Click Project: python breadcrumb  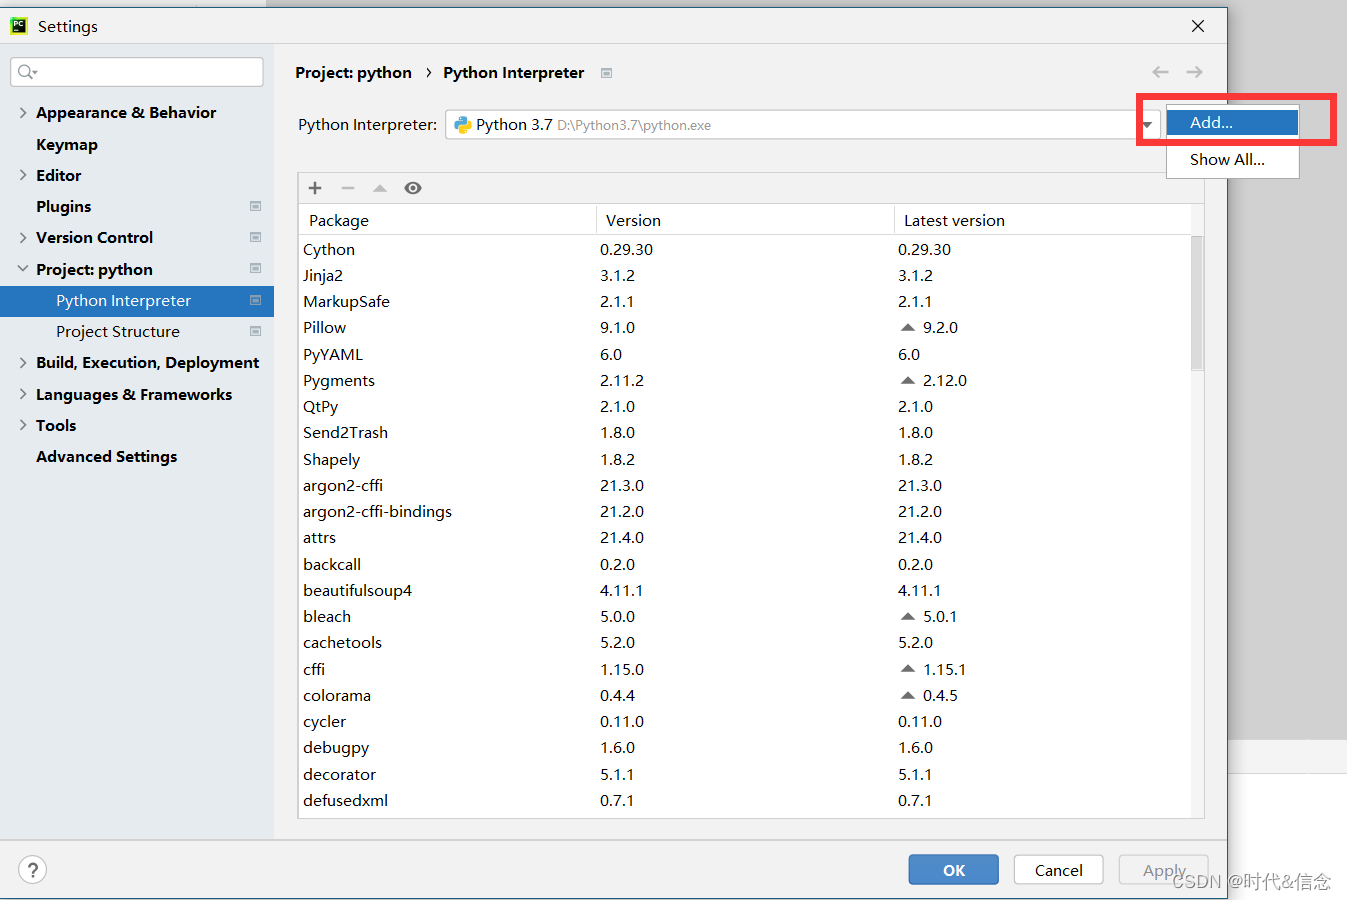point(353,73)
